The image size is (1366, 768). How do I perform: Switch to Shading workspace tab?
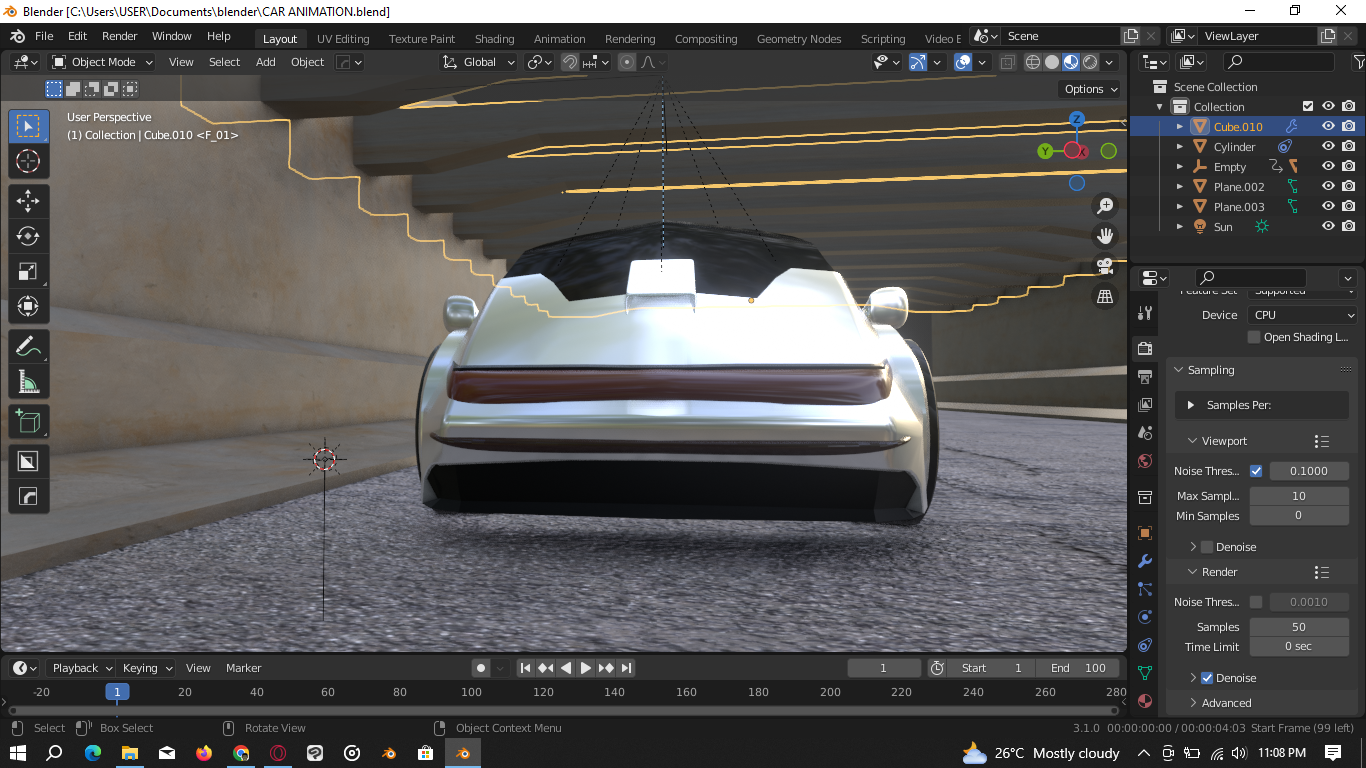point(494,39)
